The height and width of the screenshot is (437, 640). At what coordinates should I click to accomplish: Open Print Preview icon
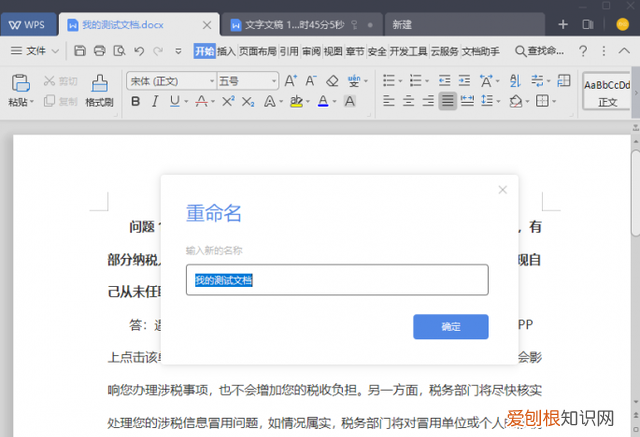click(119, 51)
